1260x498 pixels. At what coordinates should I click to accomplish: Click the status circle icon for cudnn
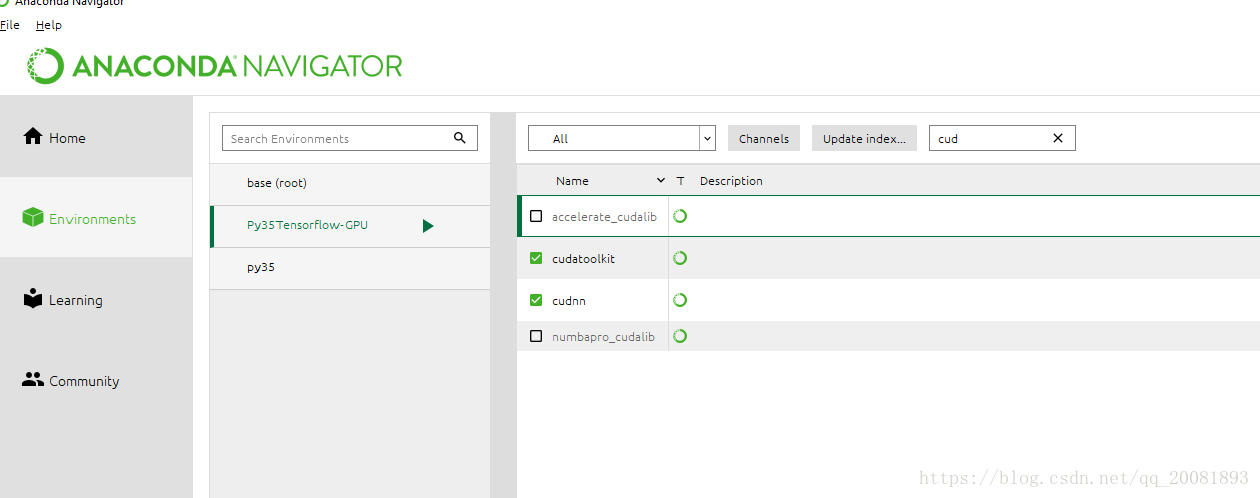click(680, 300)
